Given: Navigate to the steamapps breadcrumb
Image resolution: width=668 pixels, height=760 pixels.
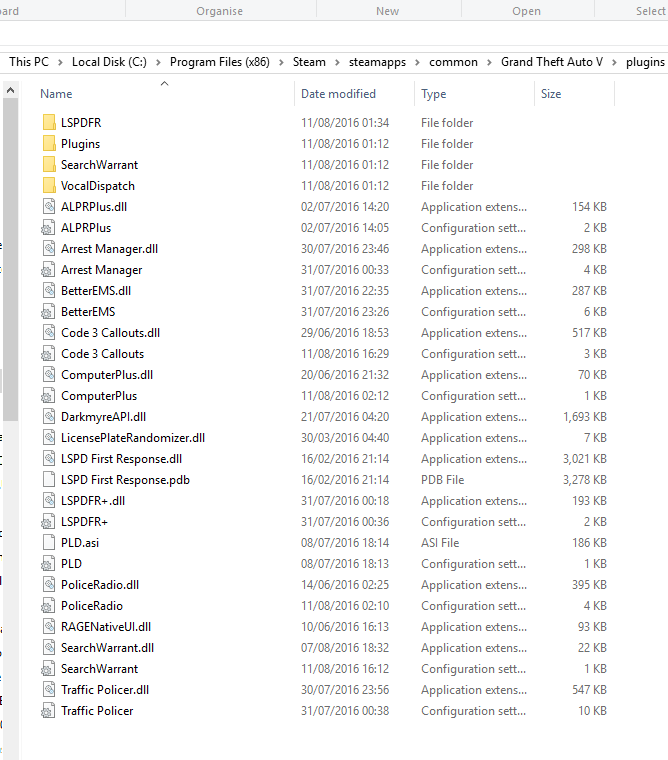Looking at the screenshot, I should (x=377, y=62).
